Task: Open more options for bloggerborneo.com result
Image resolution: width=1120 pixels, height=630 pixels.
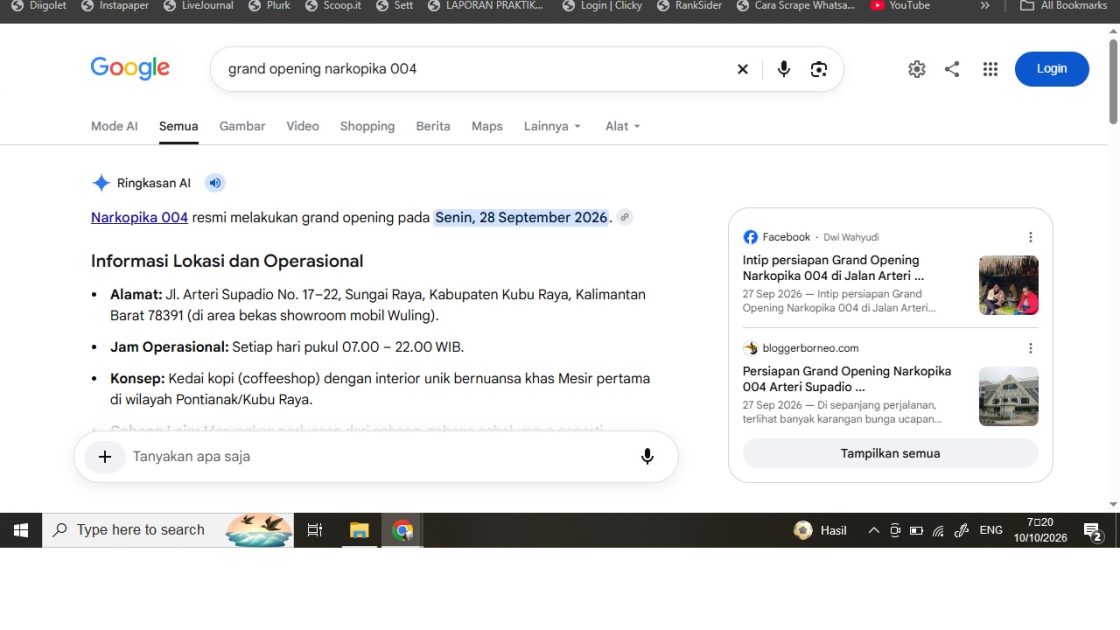Action: point(1030,348)
